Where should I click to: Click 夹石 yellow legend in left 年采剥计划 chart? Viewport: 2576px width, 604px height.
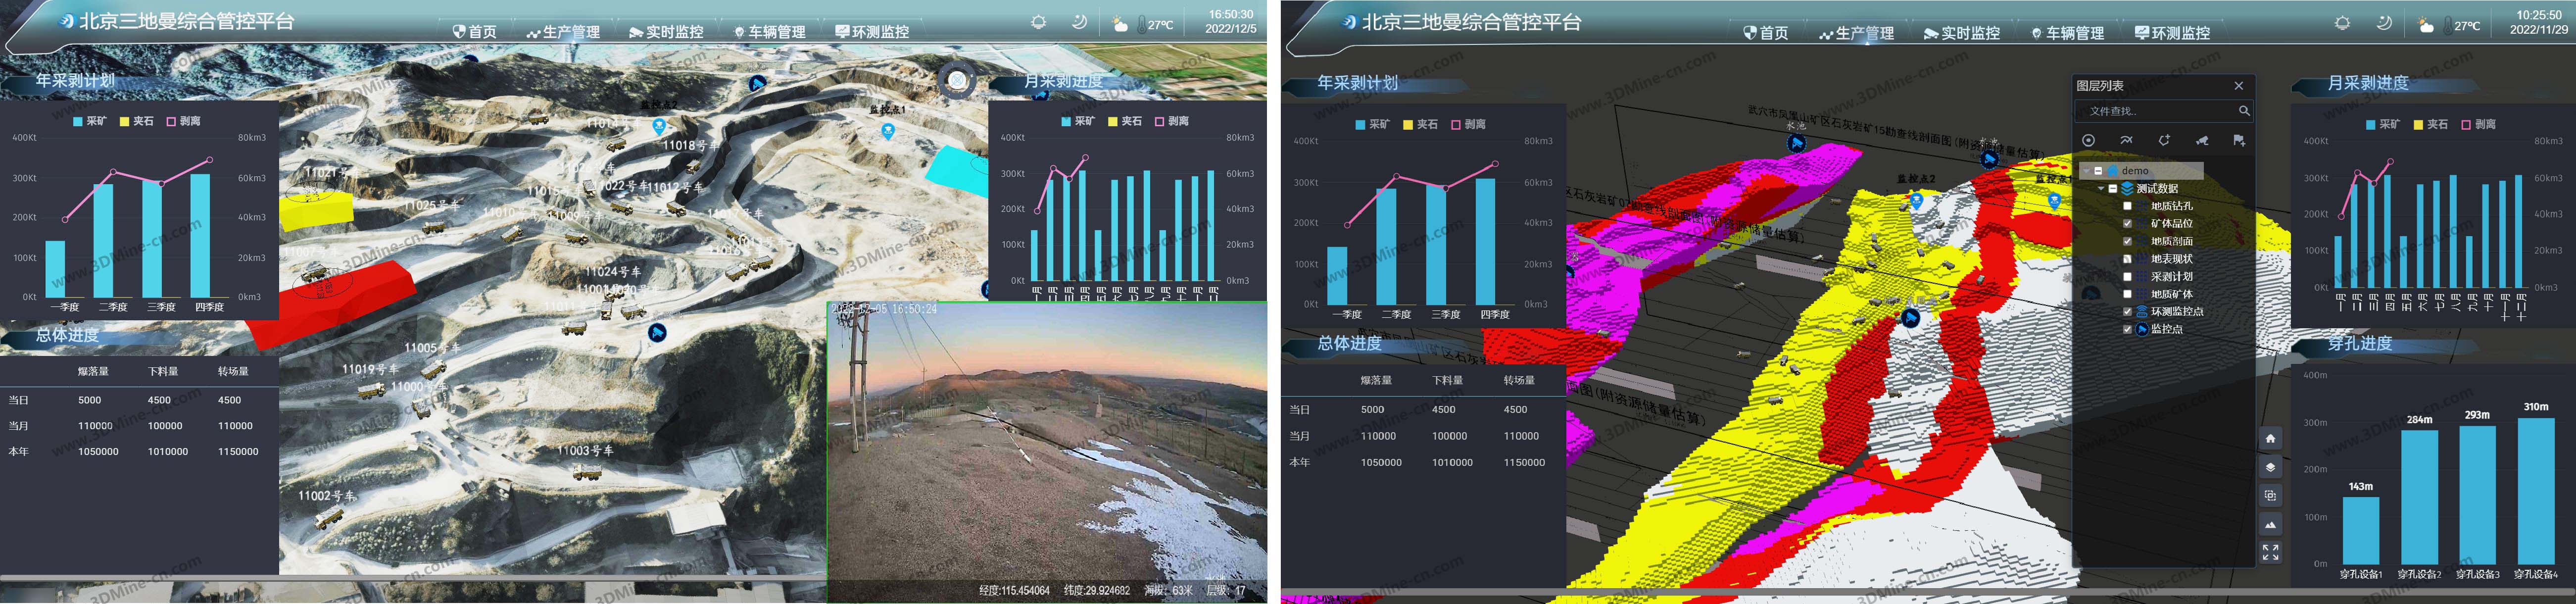tap(137, 121)
